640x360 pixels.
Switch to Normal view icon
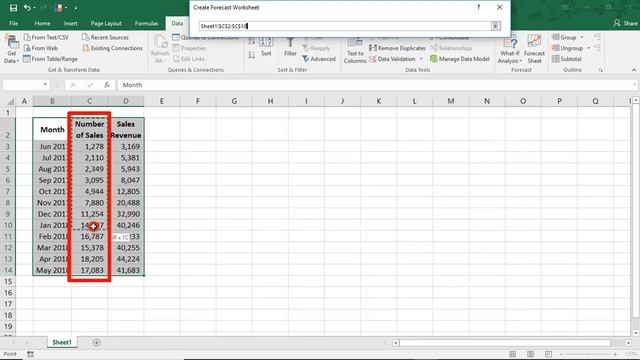click(x=513, y=354)
